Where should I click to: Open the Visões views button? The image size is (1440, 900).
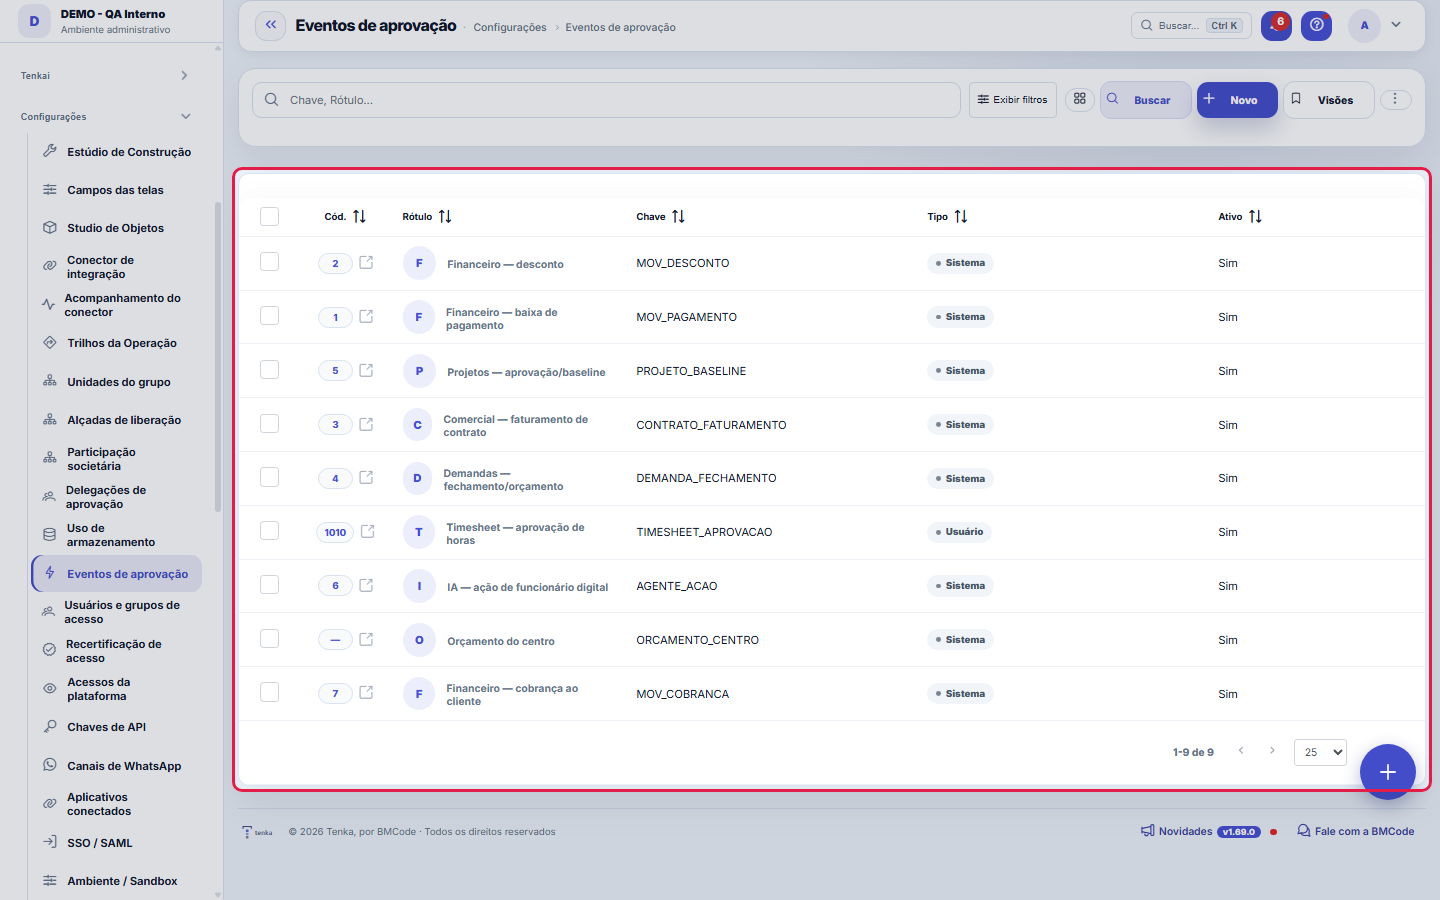coord(1328,99)
